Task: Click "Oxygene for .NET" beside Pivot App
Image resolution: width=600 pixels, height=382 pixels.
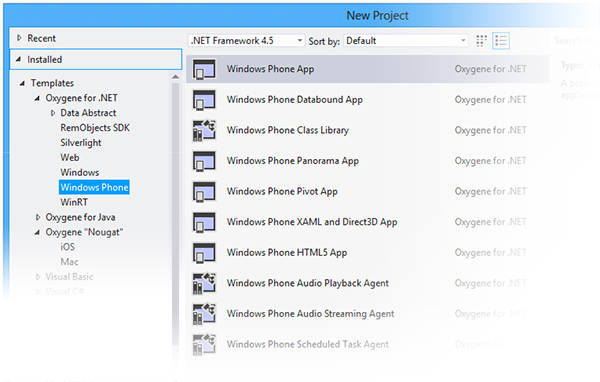Action: (x=491, y=192)
